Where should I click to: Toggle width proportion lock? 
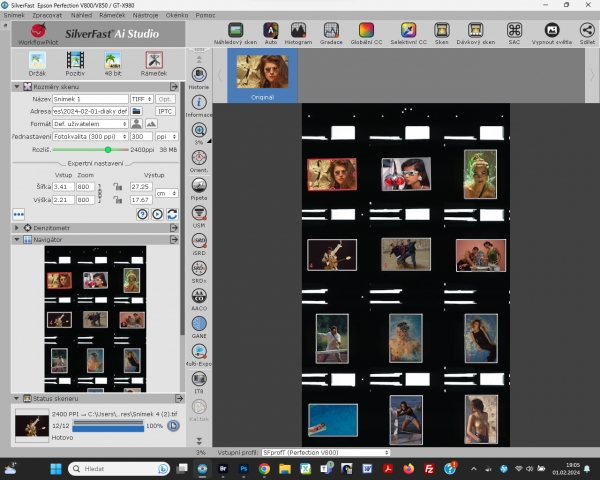click(x=117, y=187)
